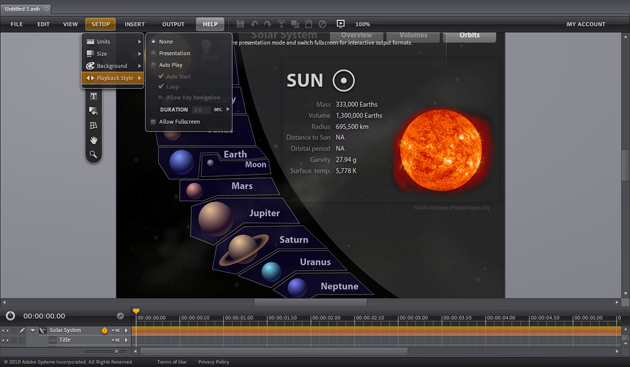Open the Edit menu
The width and height of the screenshot is (630, 367).
tap(43, 24)
